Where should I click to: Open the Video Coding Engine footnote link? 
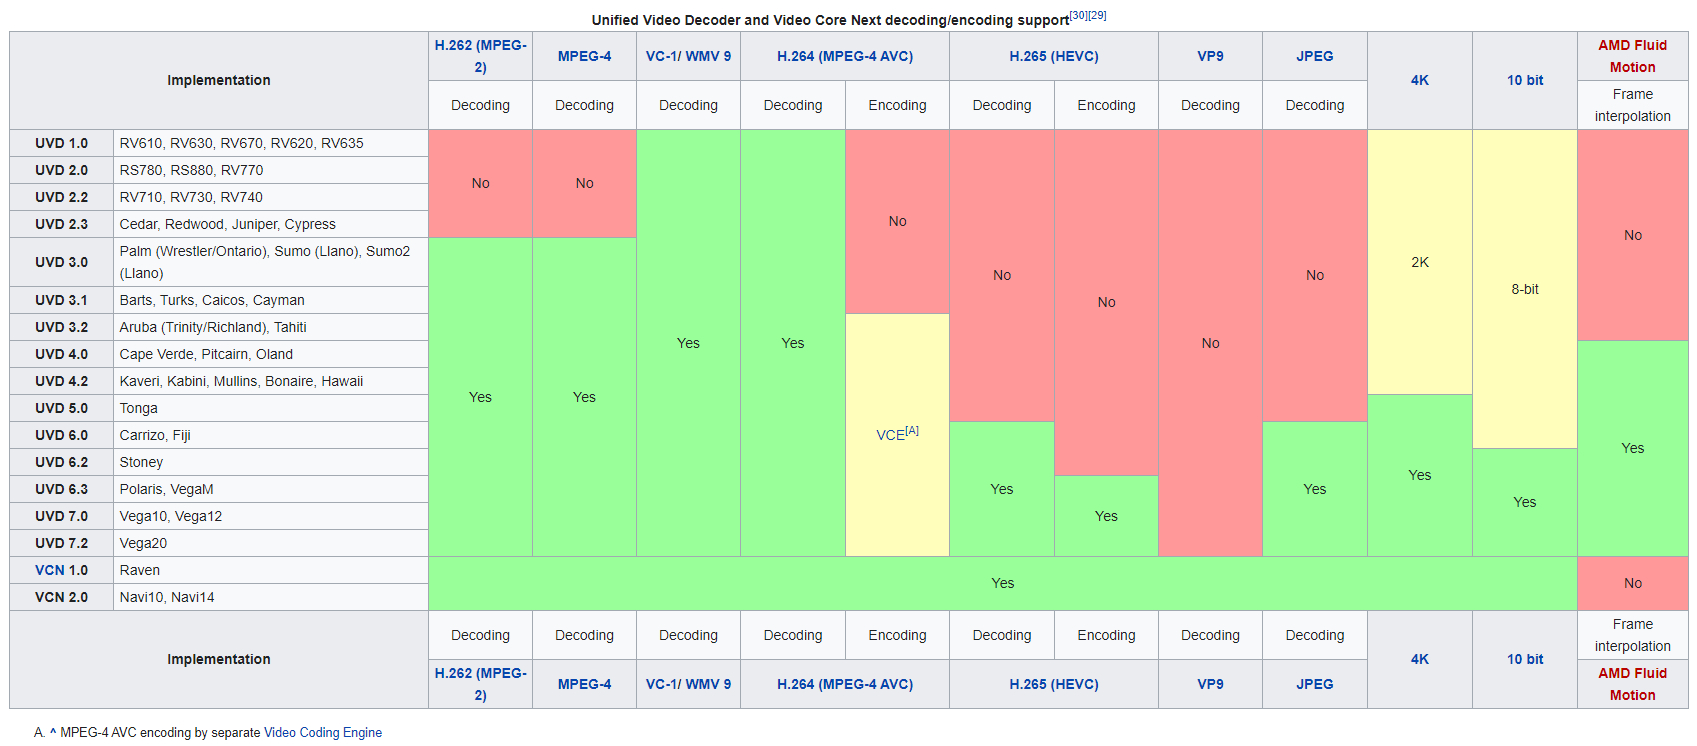(x=322, y=733)
